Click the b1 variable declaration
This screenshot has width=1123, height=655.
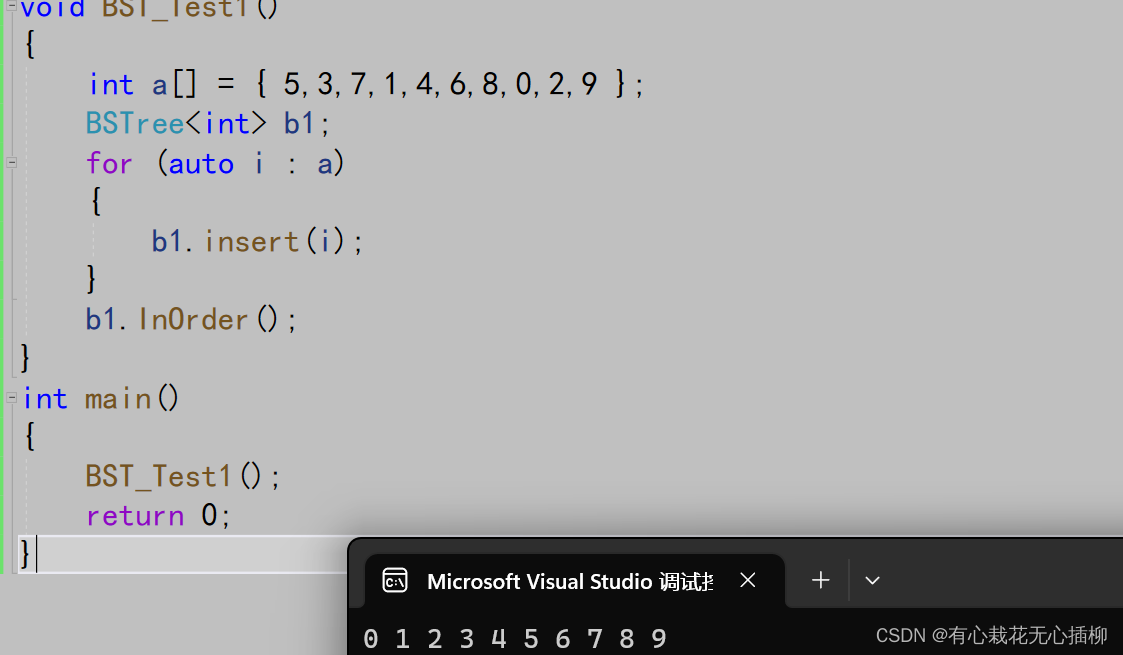click(297, 122)
